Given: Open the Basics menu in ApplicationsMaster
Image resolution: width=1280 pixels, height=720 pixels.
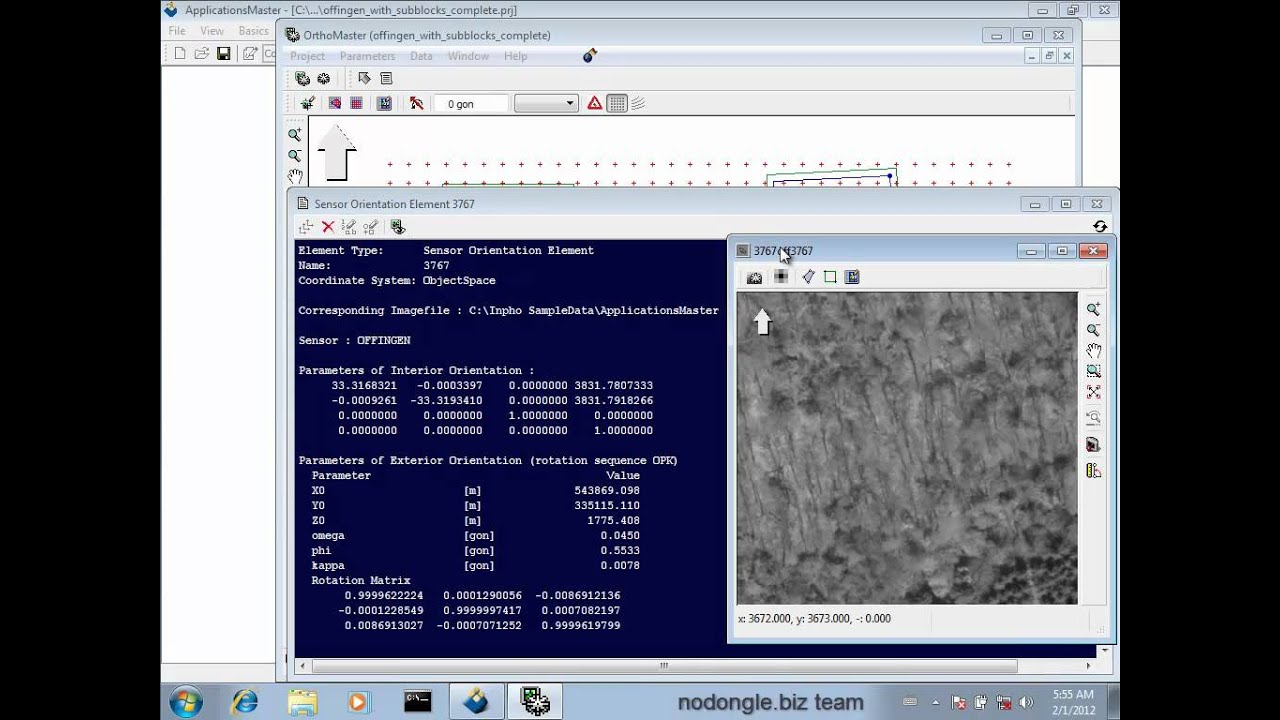Looking at the screenshot, I should click(253, 31).
